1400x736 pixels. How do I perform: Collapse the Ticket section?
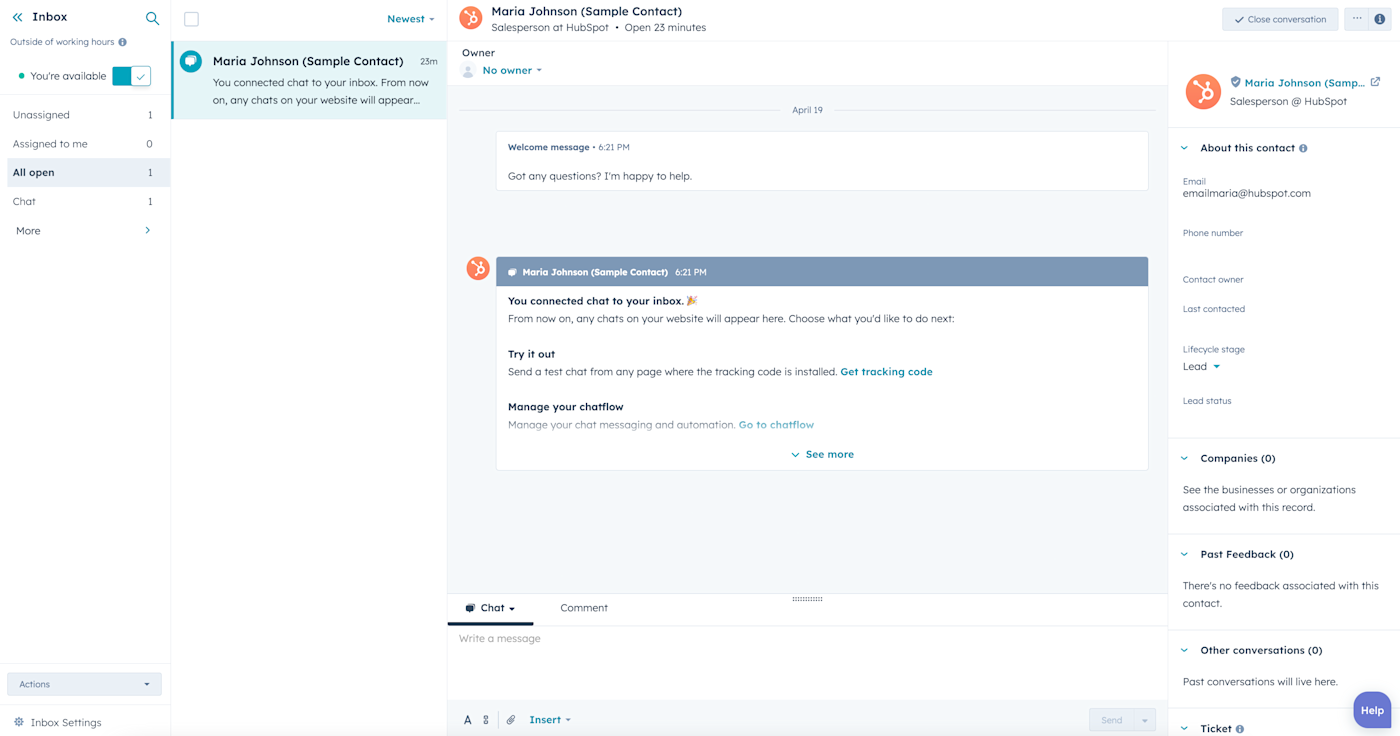[x=1184, y=729]
